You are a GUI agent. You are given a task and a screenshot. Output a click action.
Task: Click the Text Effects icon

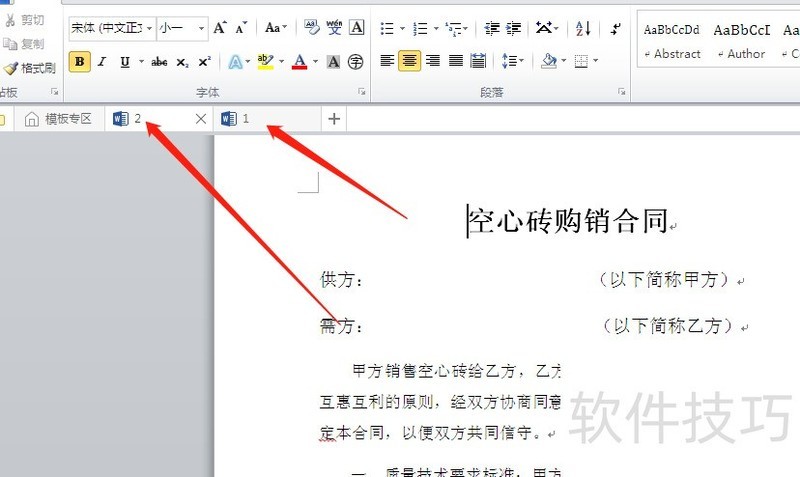(235, 62)
